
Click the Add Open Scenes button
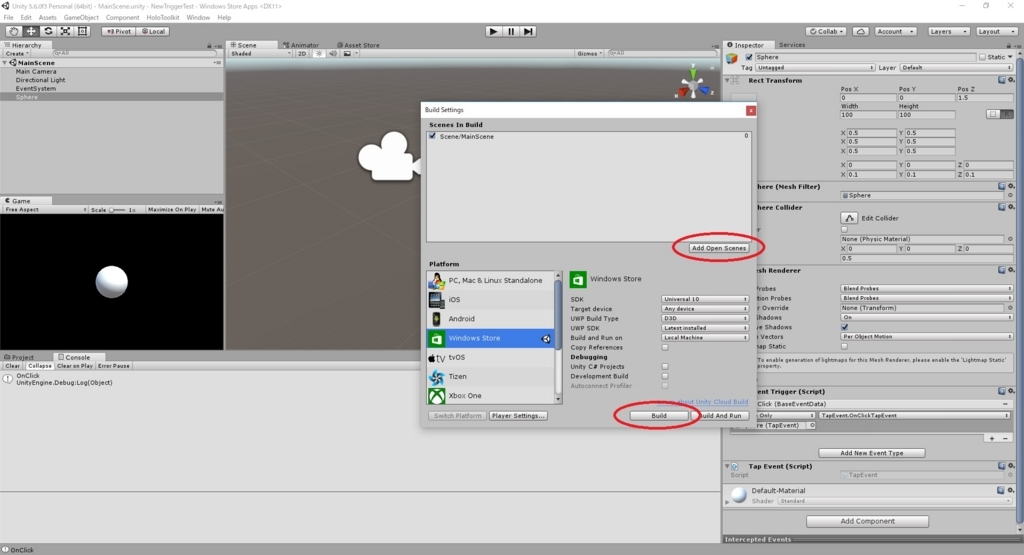tap(718, 248)
